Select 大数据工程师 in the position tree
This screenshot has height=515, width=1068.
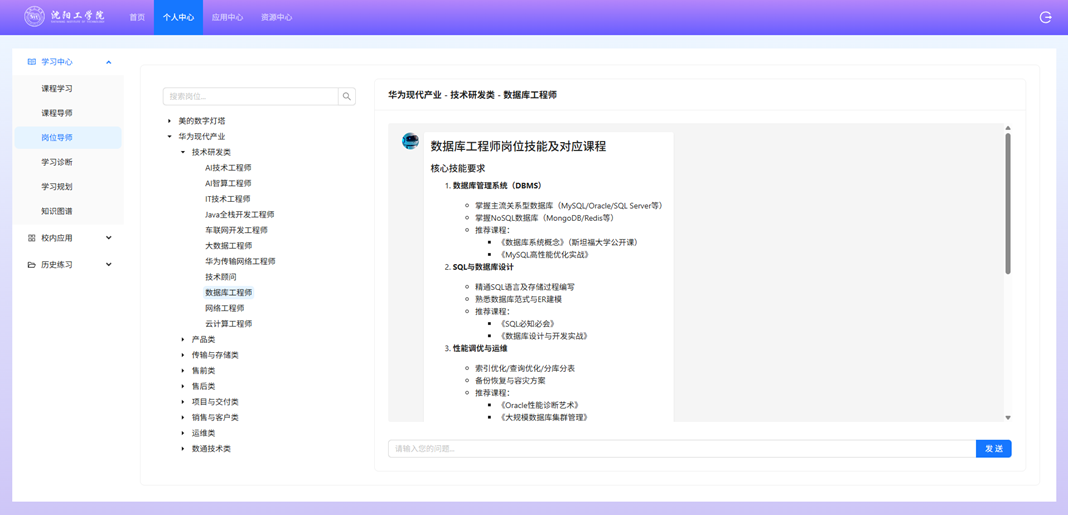pyautogui.click(x=228, y=246)
